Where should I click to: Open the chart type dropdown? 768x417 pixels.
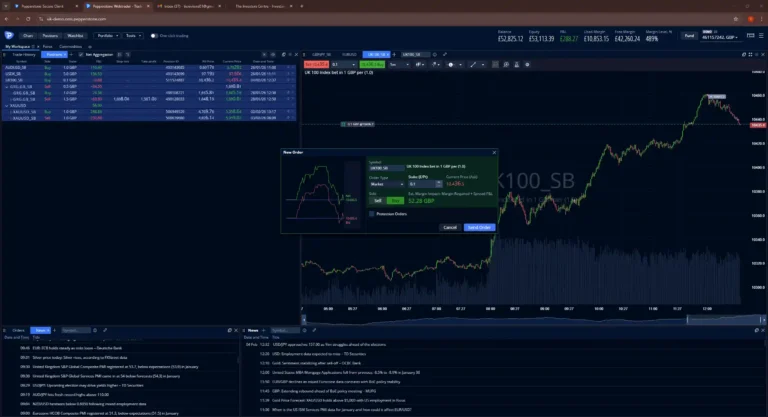coord(420,65)
